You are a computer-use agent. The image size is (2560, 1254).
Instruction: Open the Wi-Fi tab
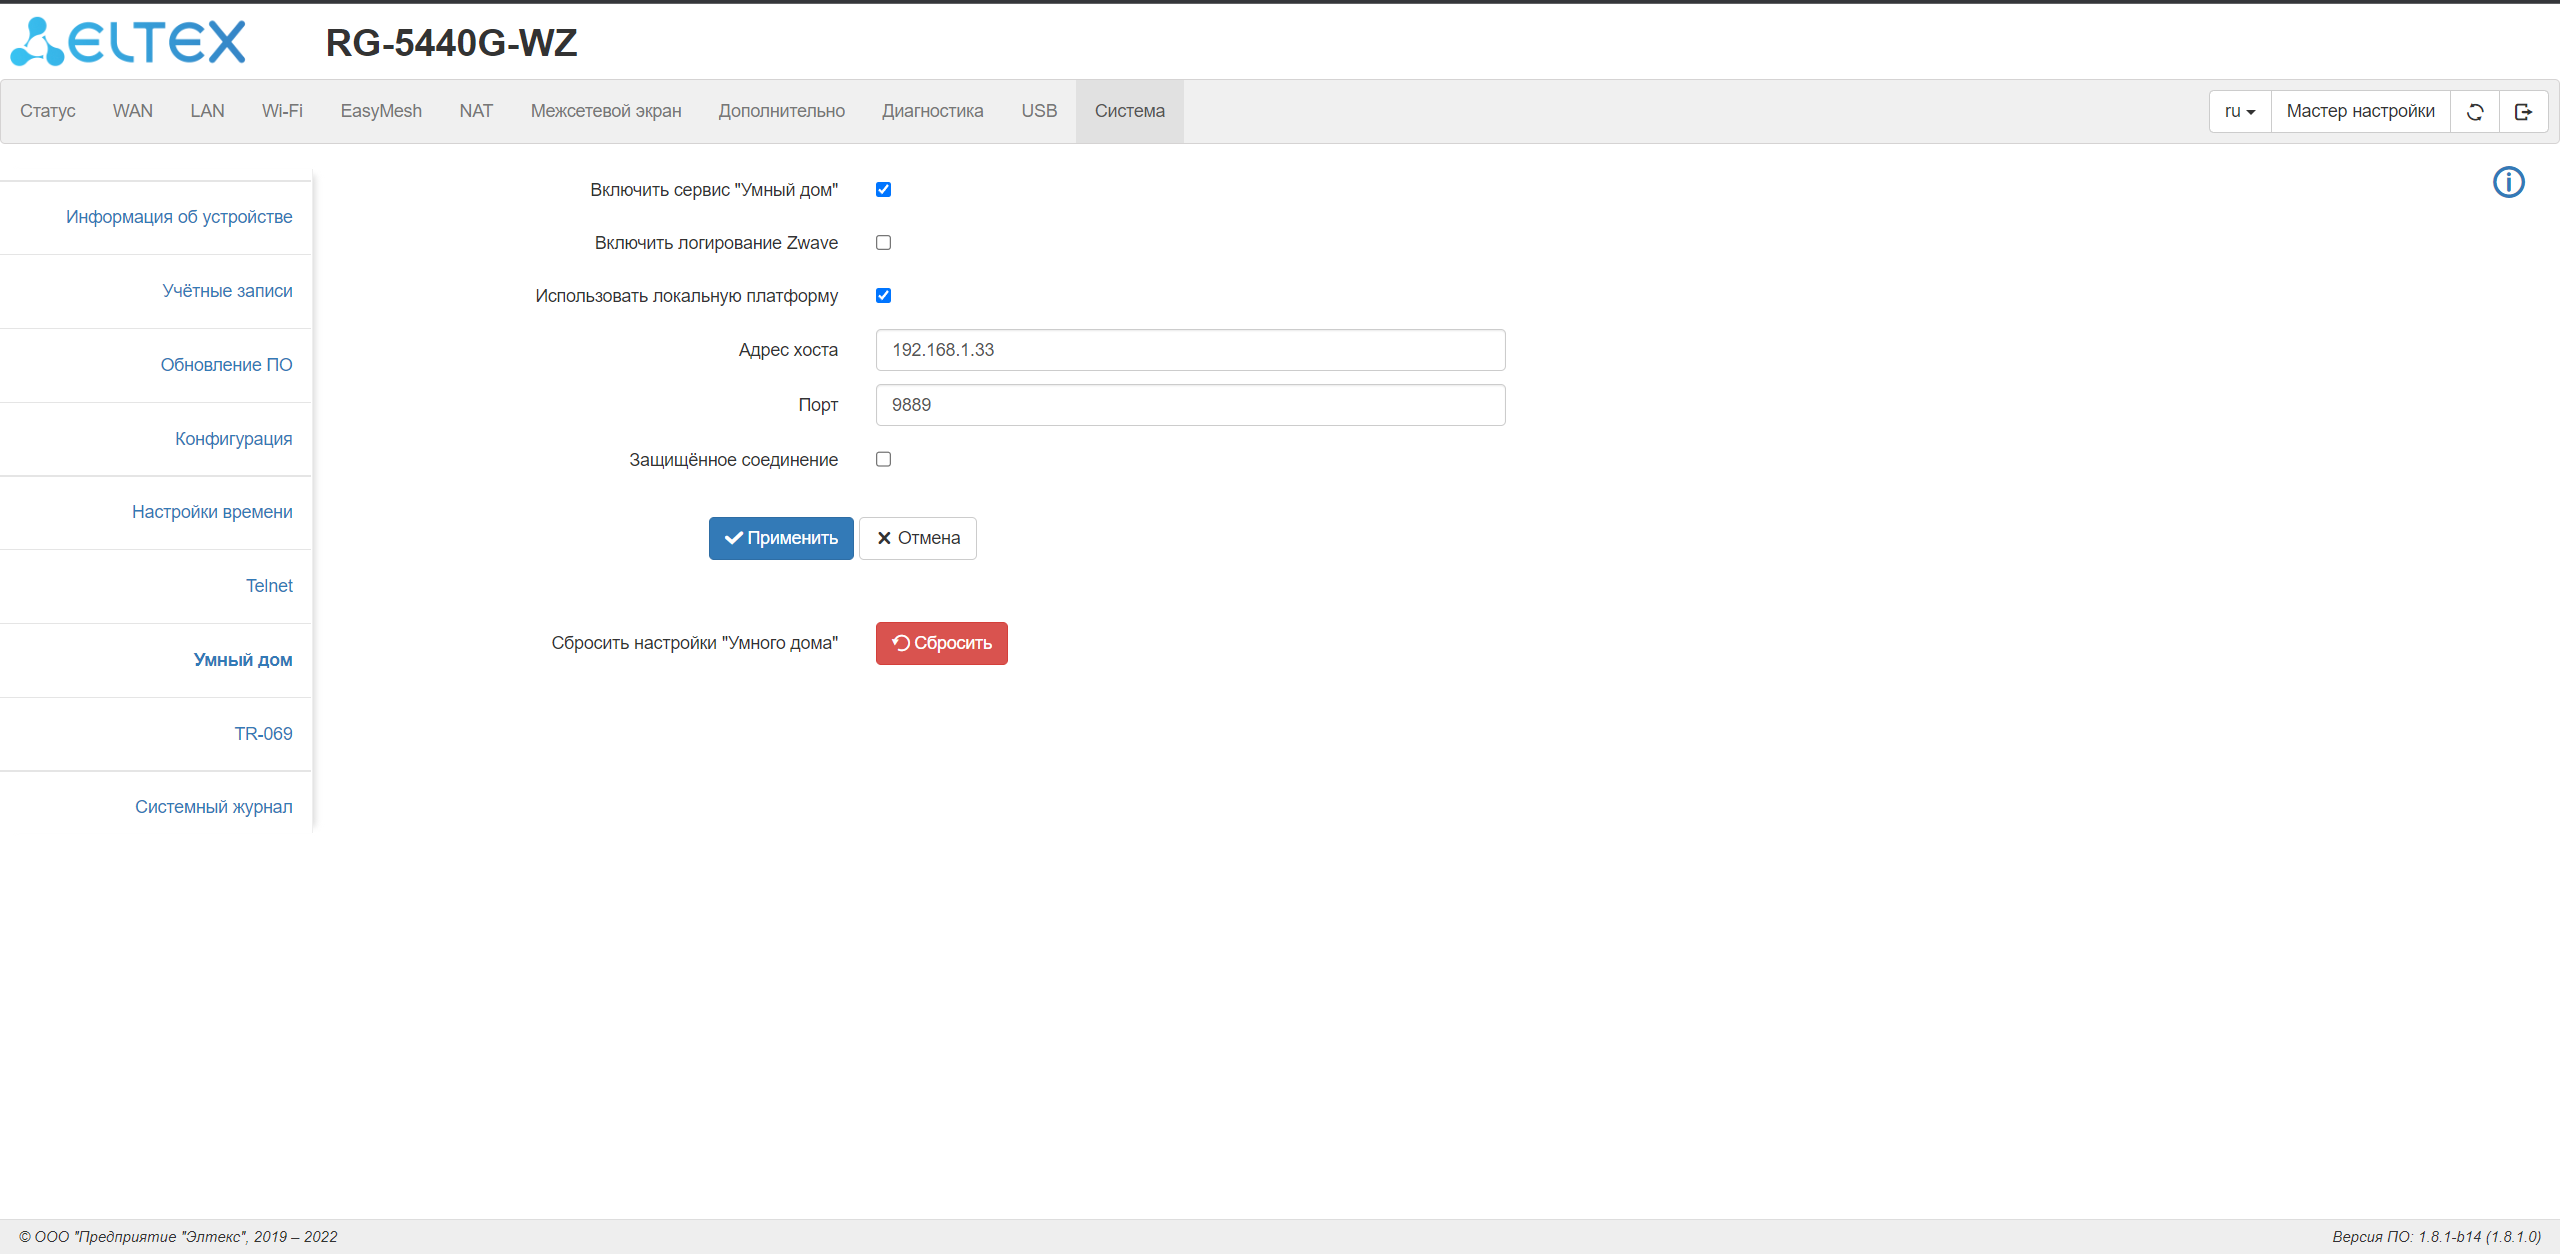pos(282,111)
